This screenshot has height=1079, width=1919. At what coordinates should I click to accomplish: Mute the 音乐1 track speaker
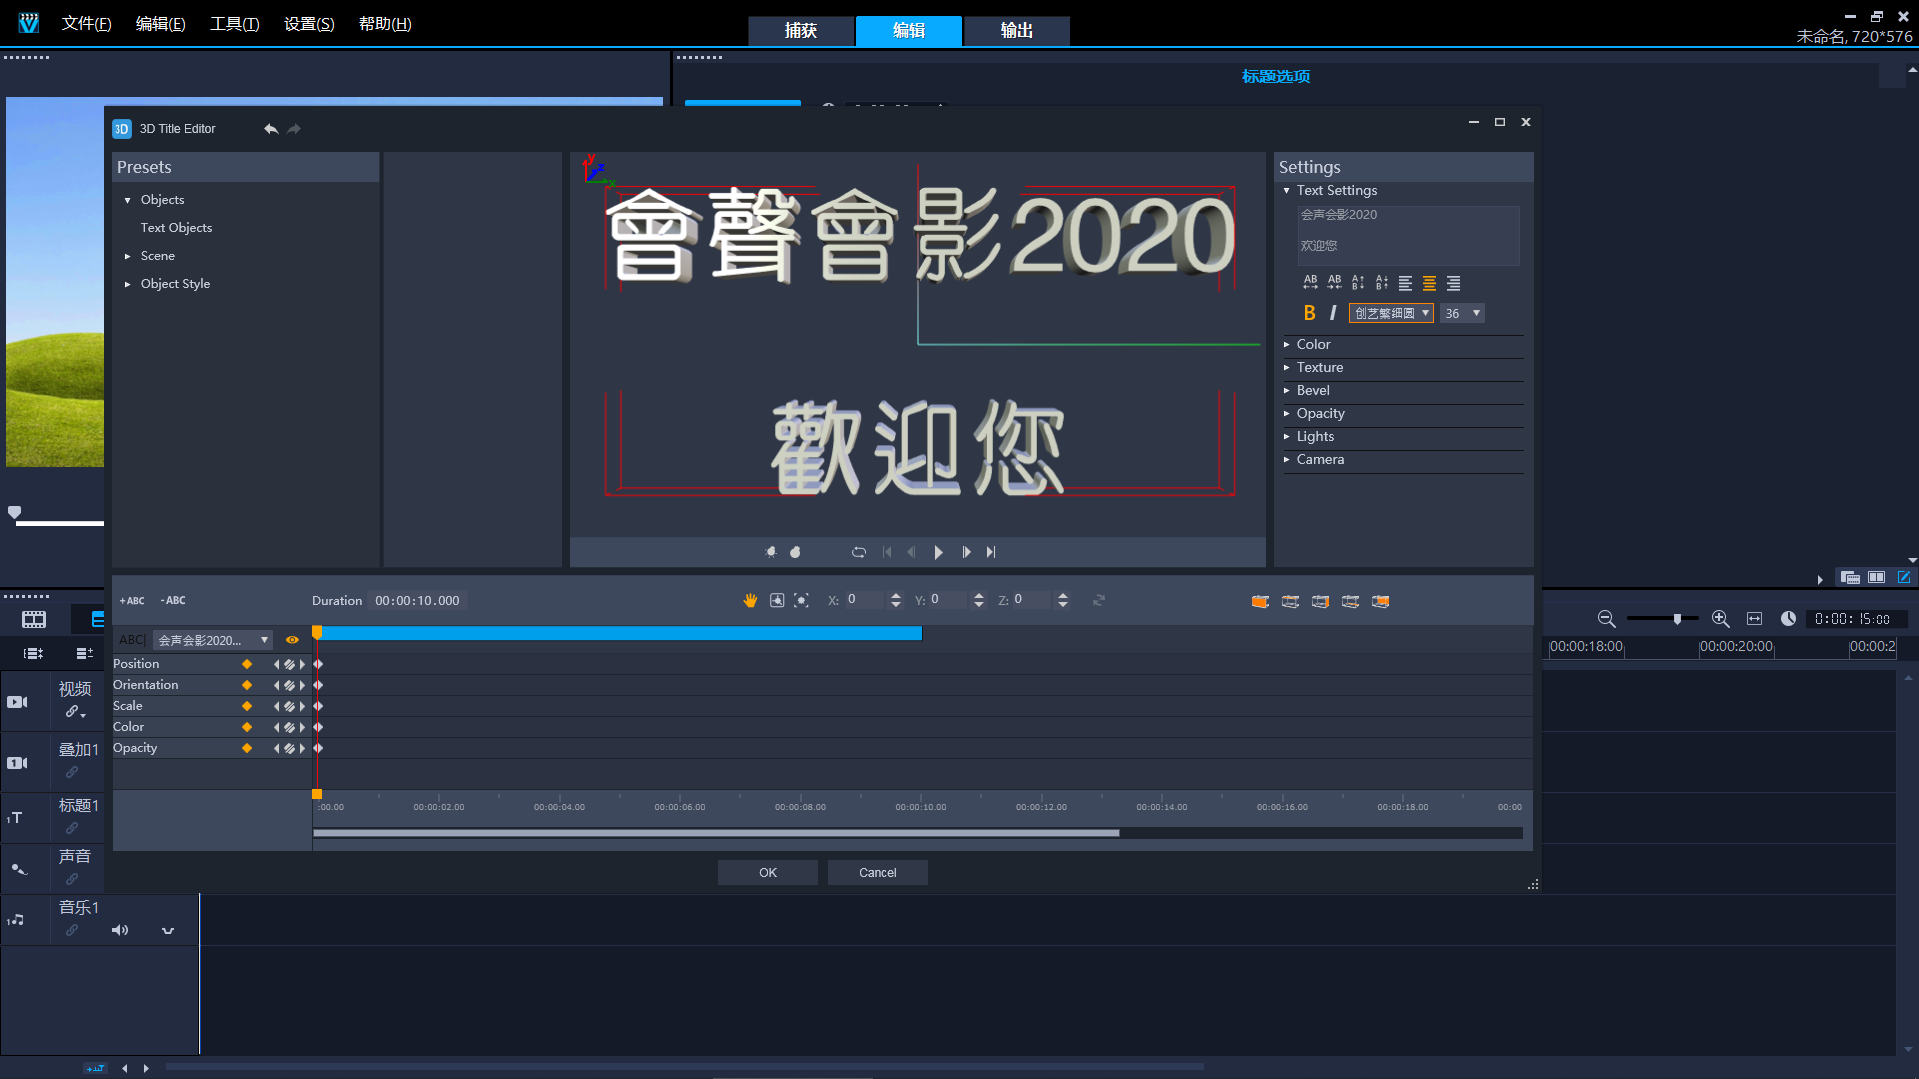tap(120, 930)
